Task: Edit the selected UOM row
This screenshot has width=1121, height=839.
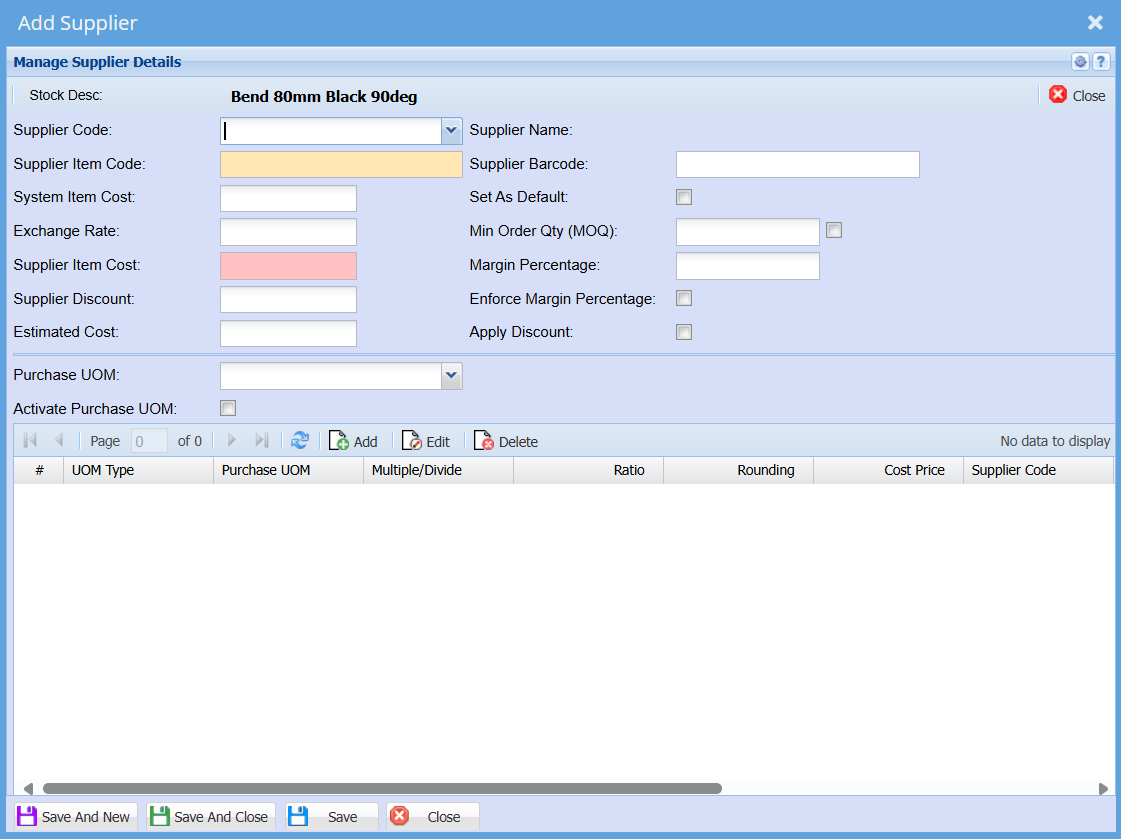Action: tap(426, 441)
